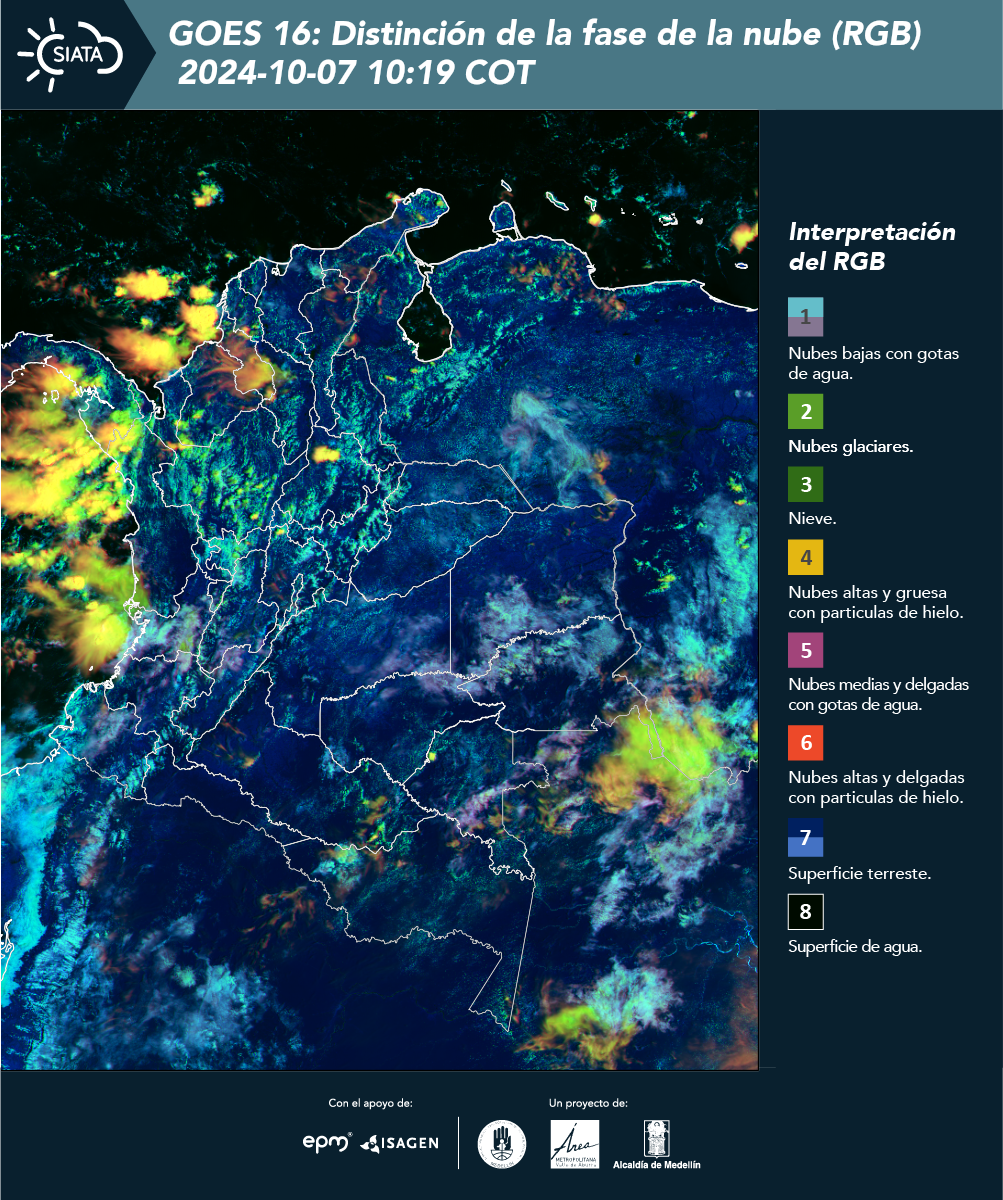This screenshot has height=1200, width=1003.
Task: Click the timestamp '2024-10-07 10:19 COT'
Action: click(356, 73)
